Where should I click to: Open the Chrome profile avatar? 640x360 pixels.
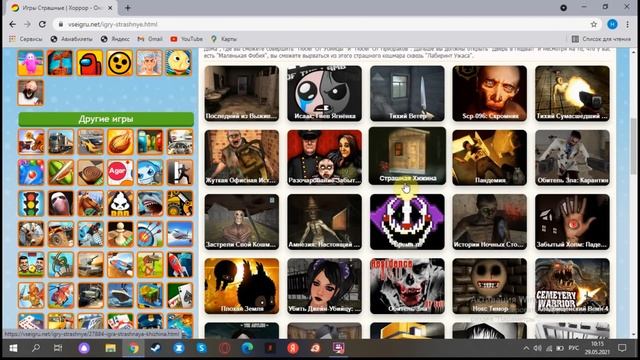tap(612, 24)
